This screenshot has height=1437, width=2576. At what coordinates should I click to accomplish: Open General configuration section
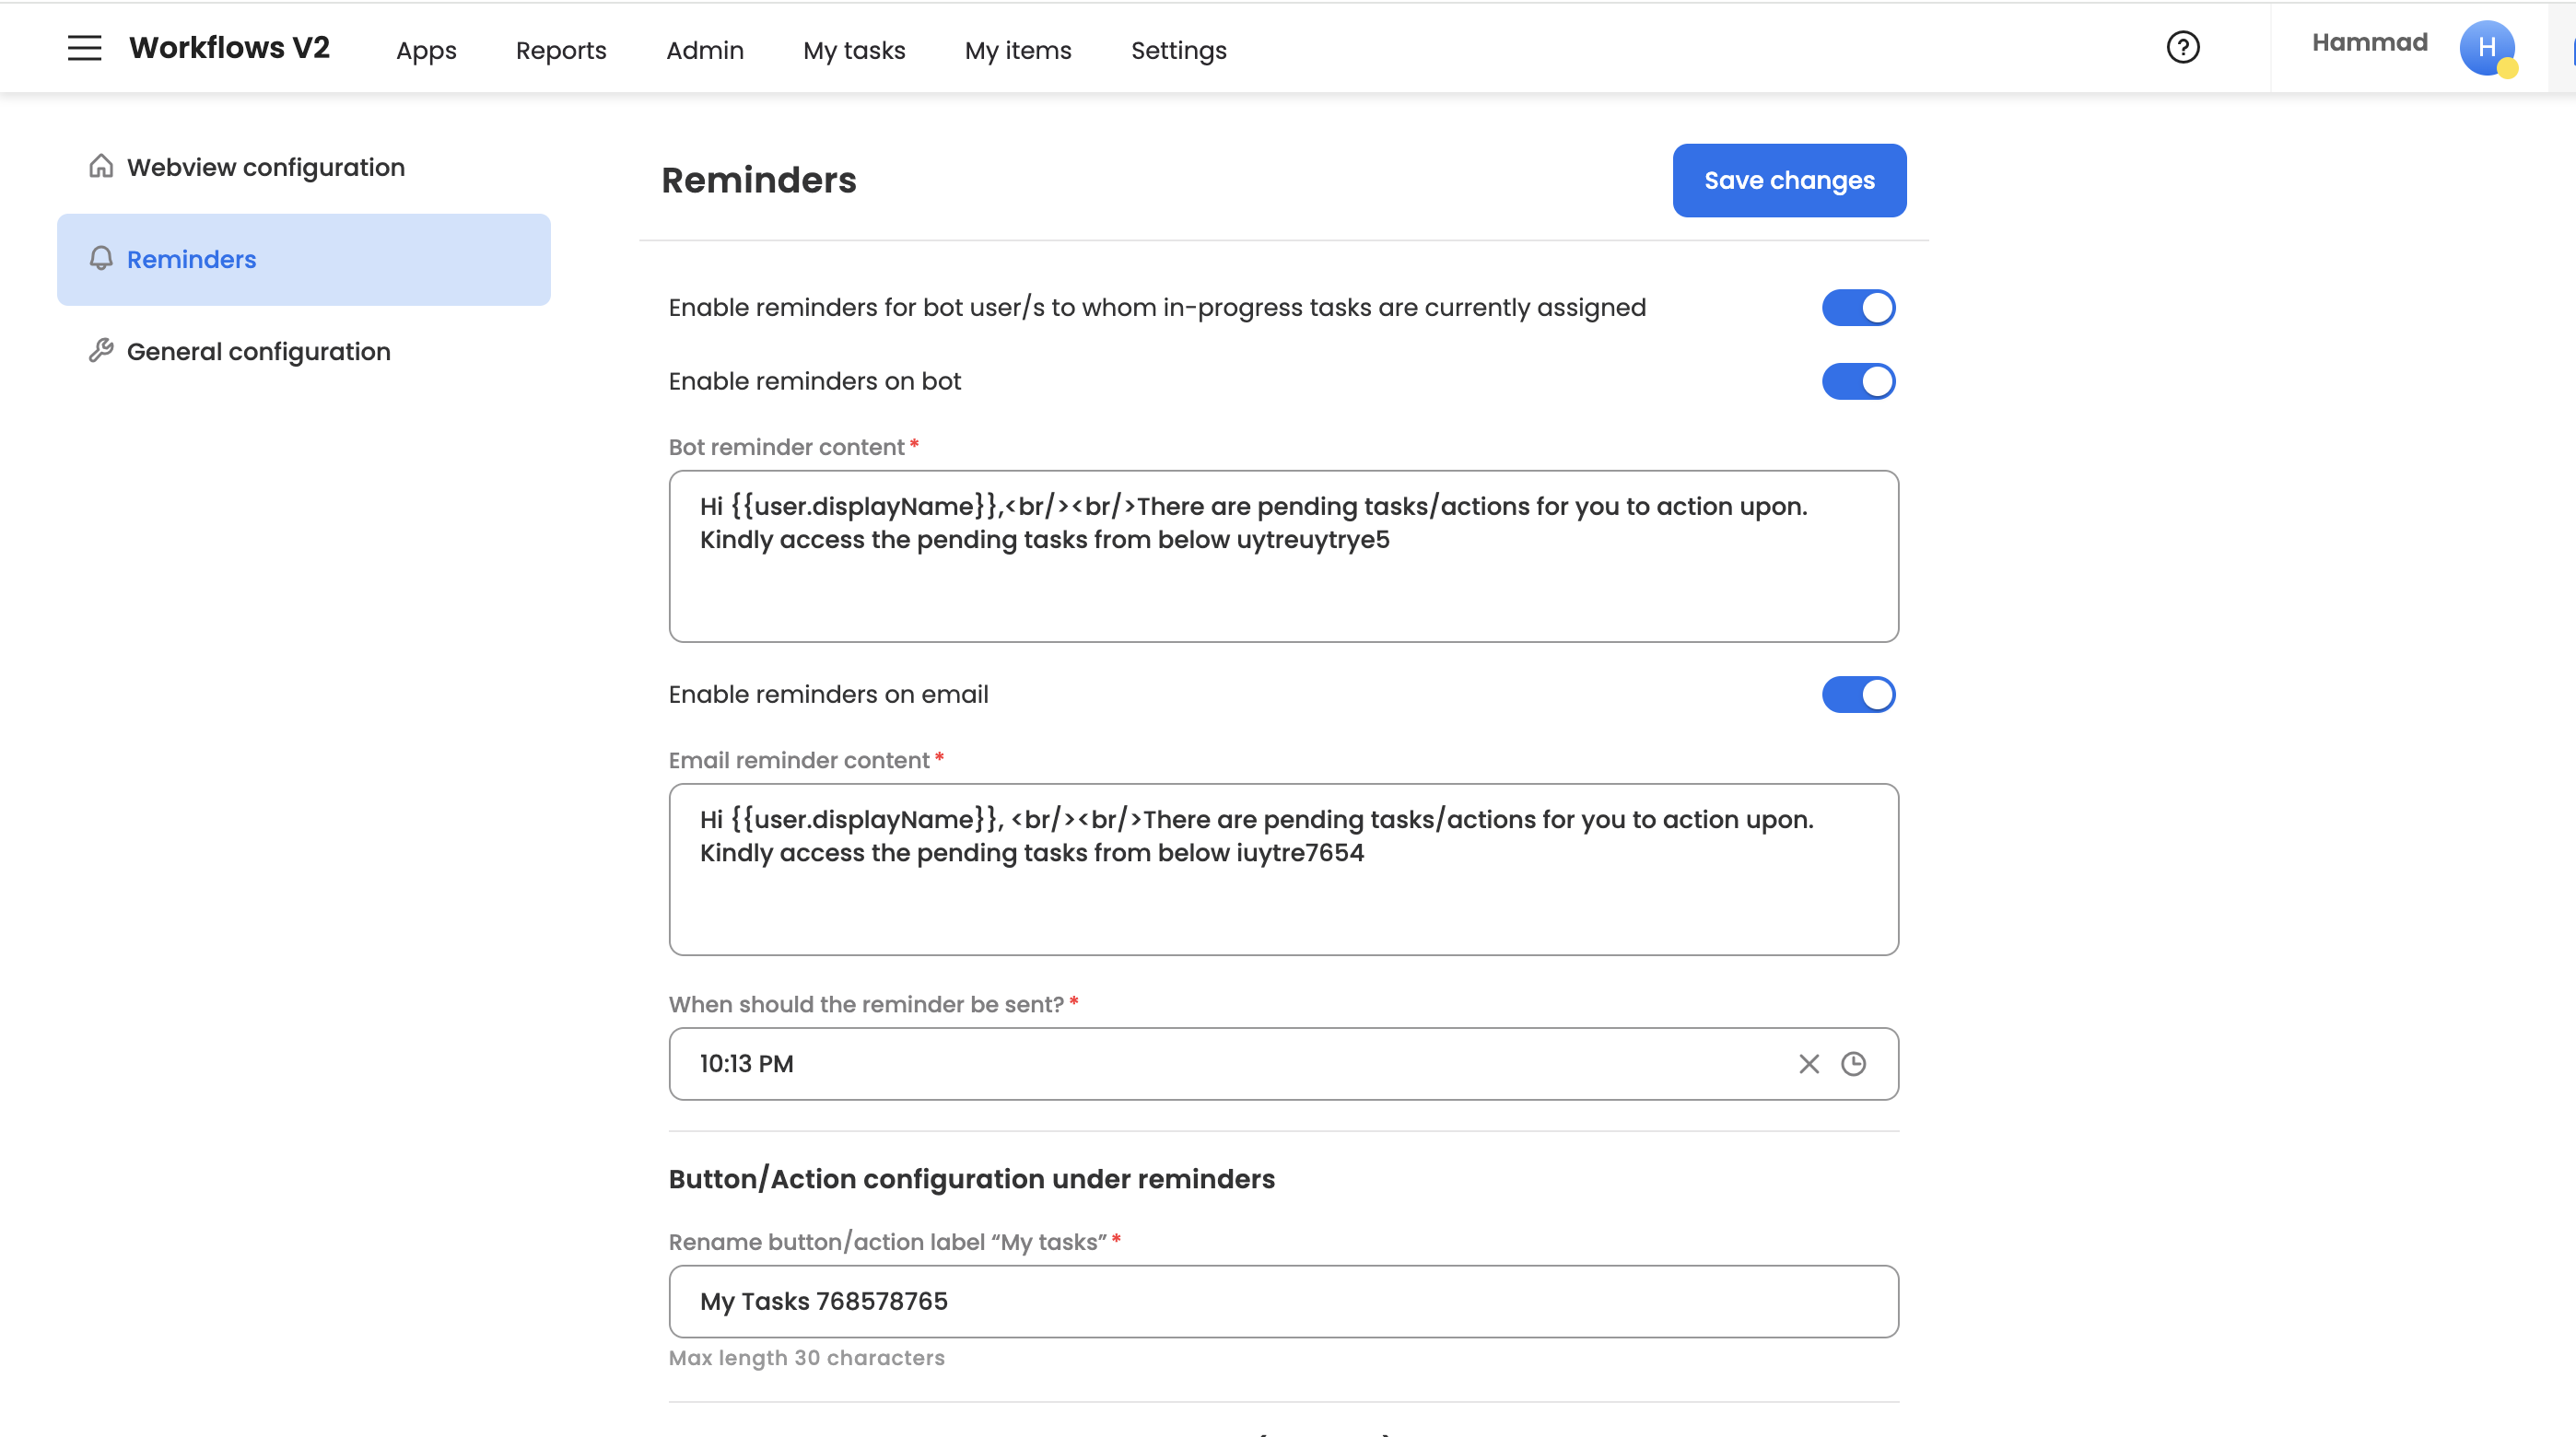[258, 351]
